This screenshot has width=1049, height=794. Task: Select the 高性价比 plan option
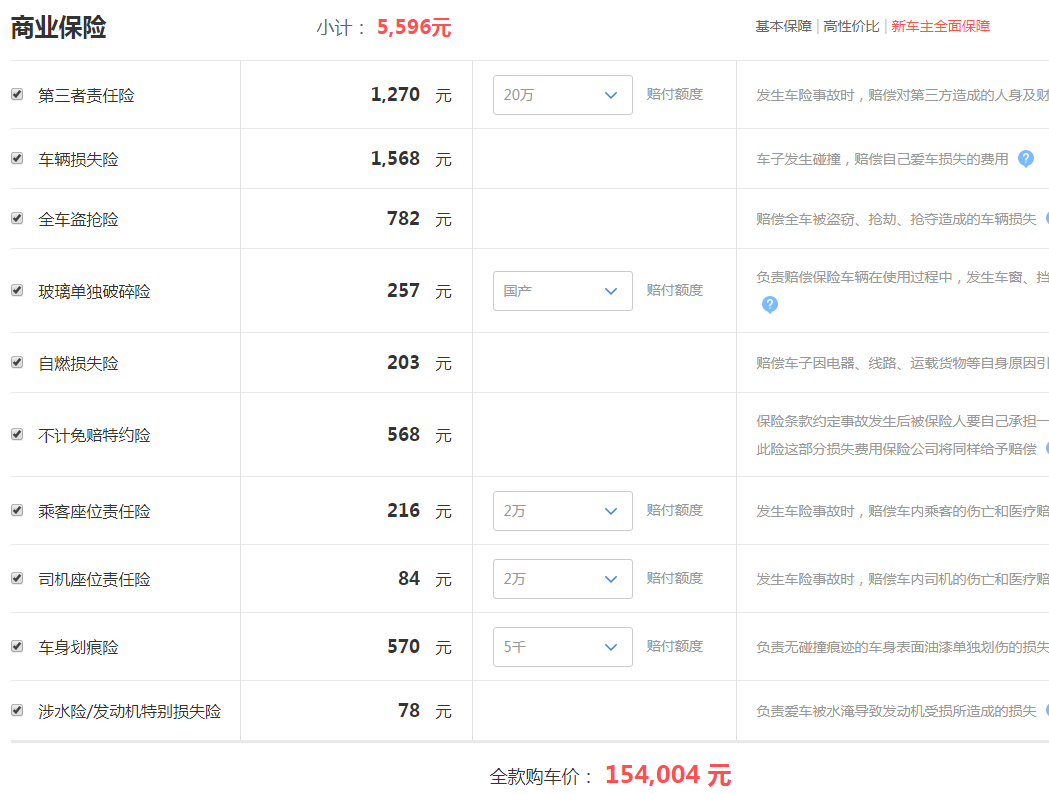[x=851, y=26]
